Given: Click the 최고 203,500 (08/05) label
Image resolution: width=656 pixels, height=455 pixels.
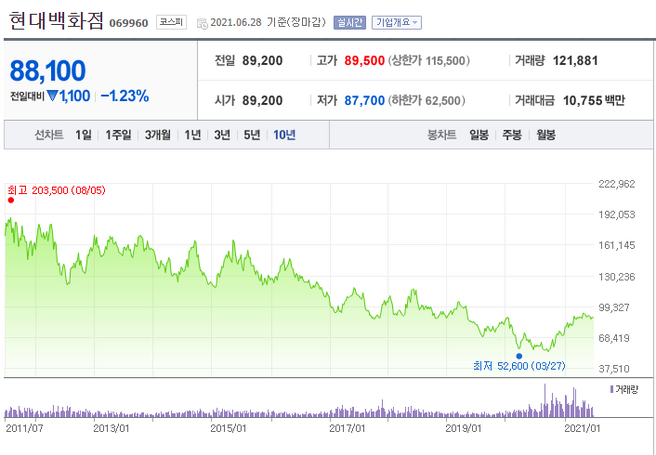Looking at the screenshot, I should (56, 191).
